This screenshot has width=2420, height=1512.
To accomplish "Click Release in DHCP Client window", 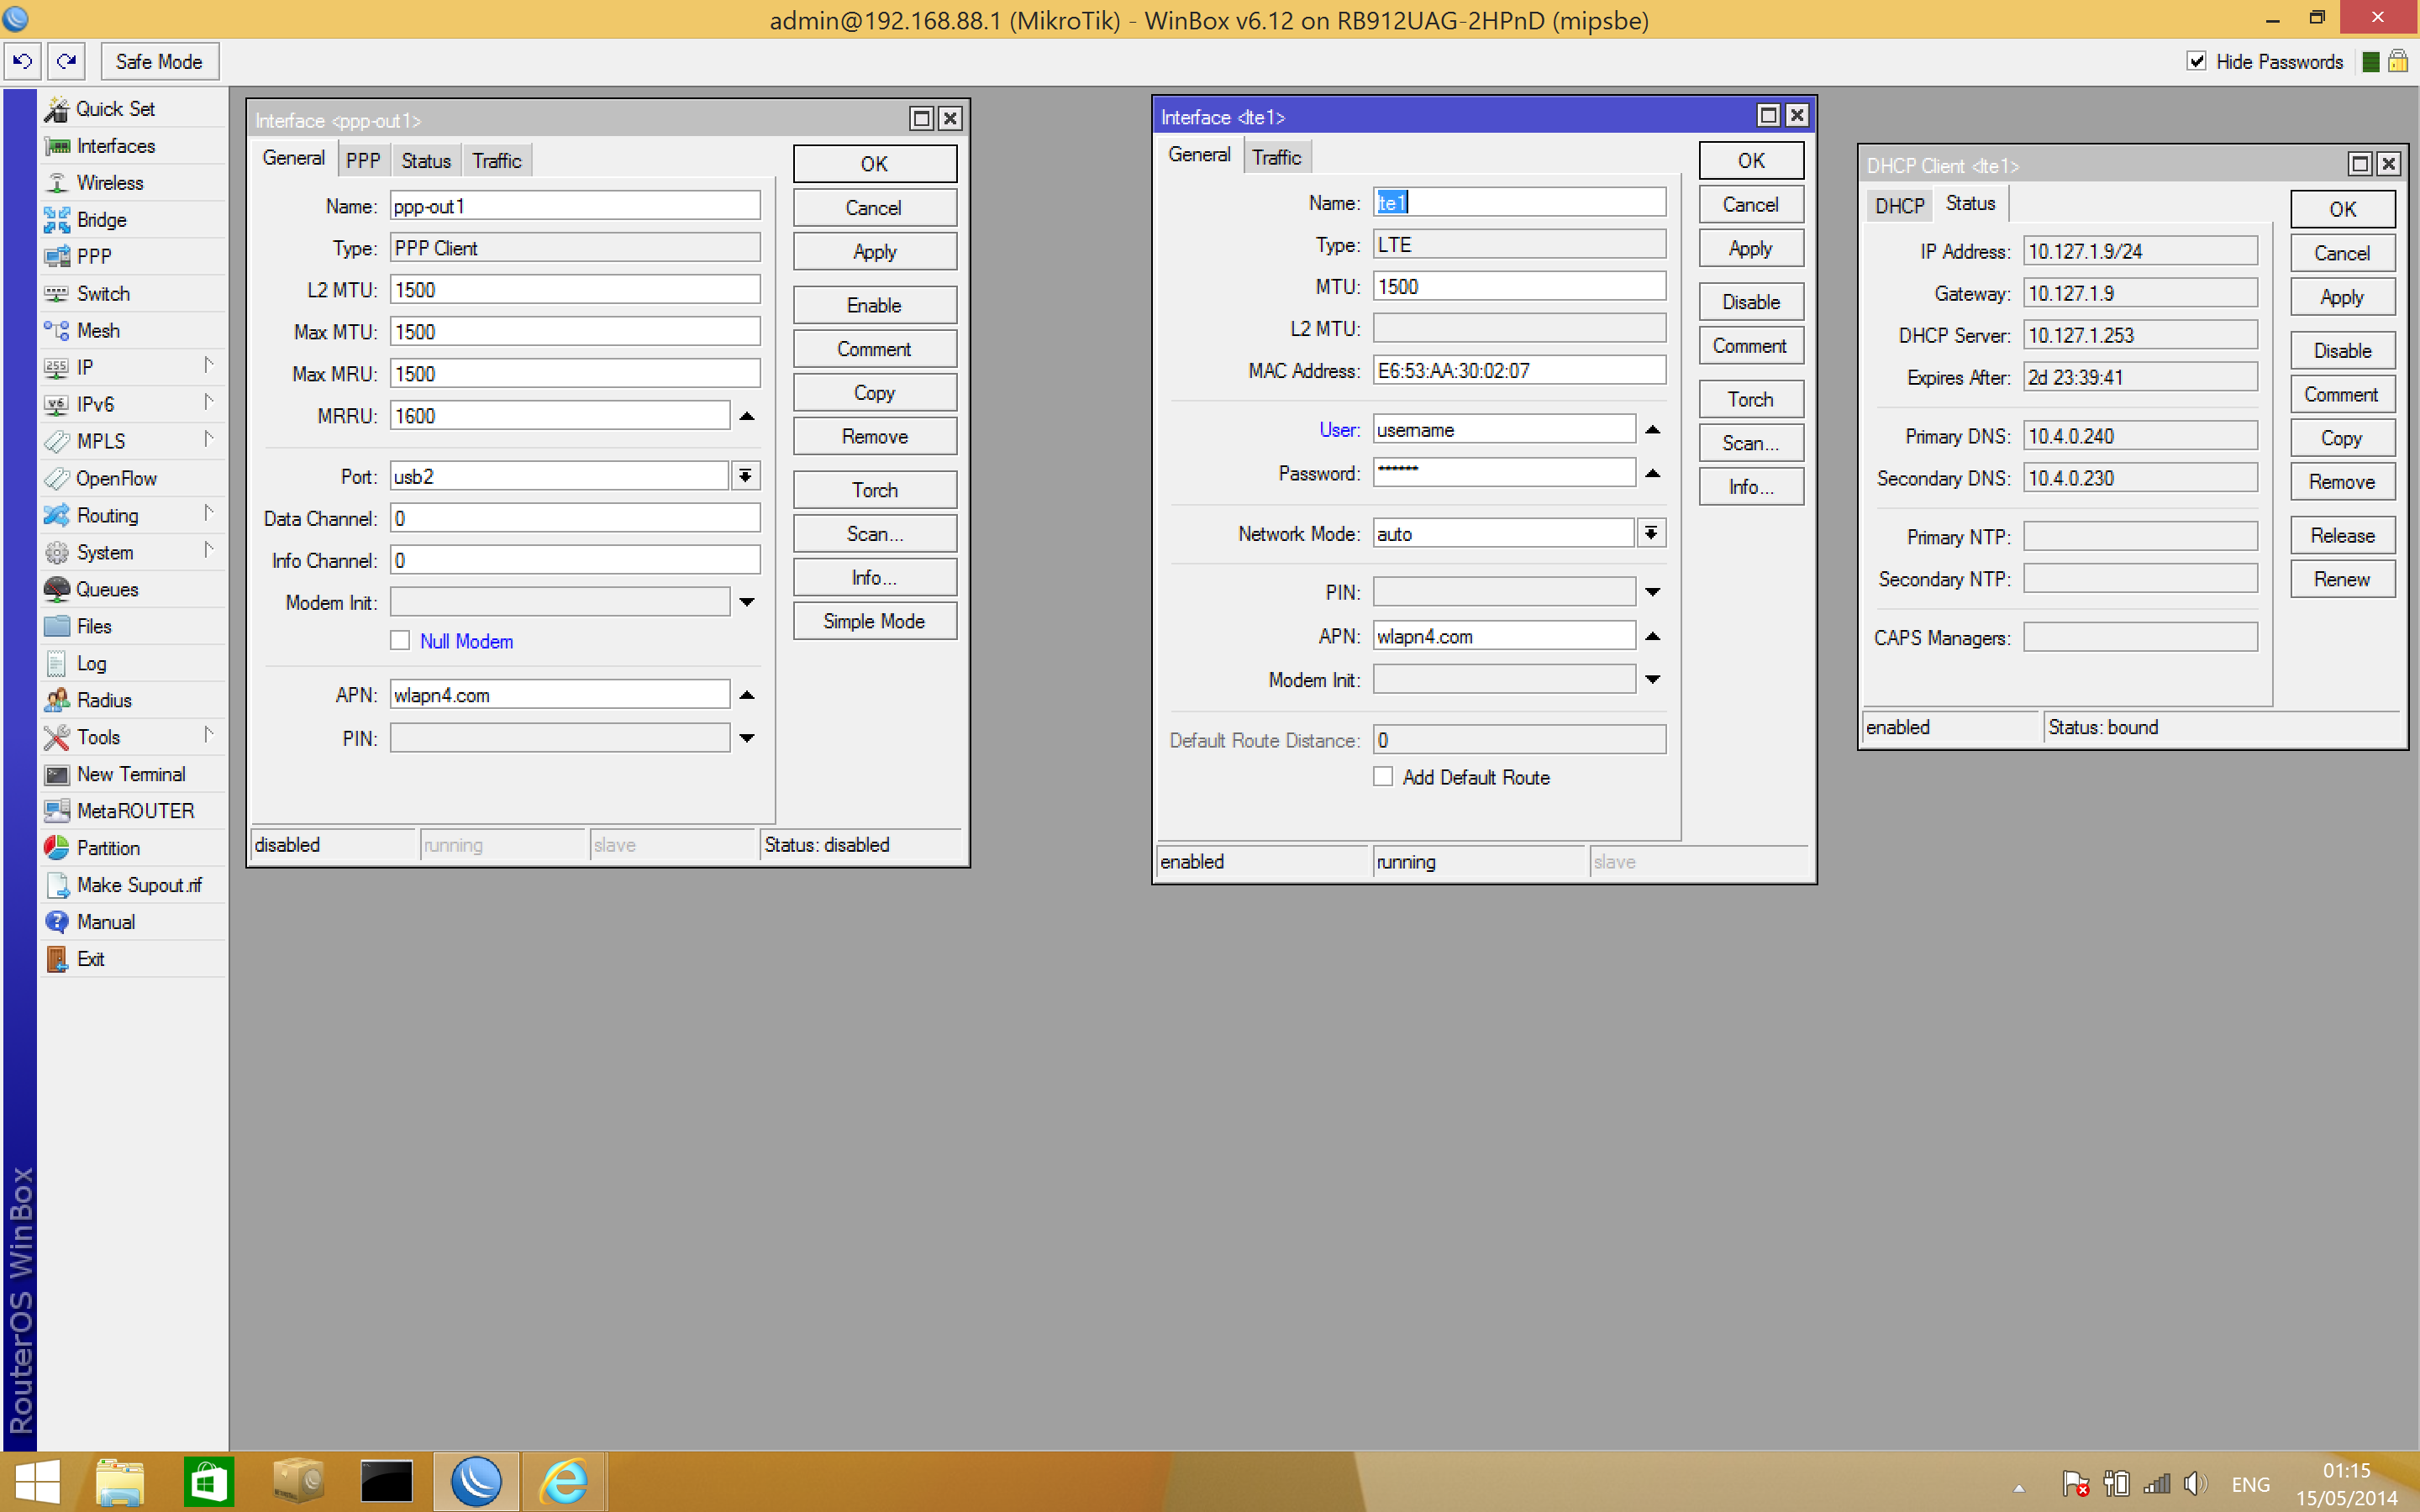I will 2342,535.
